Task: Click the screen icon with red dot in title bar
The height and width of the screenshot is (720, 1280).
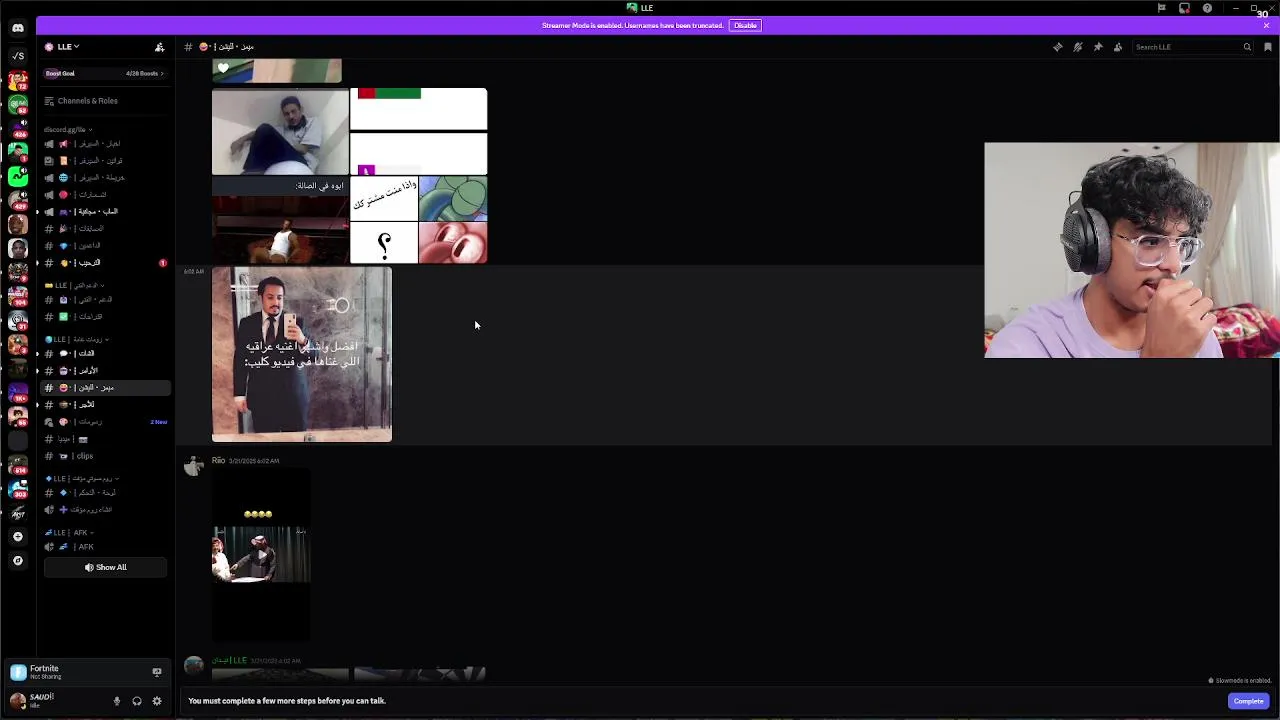Action: coord(1185,8)
